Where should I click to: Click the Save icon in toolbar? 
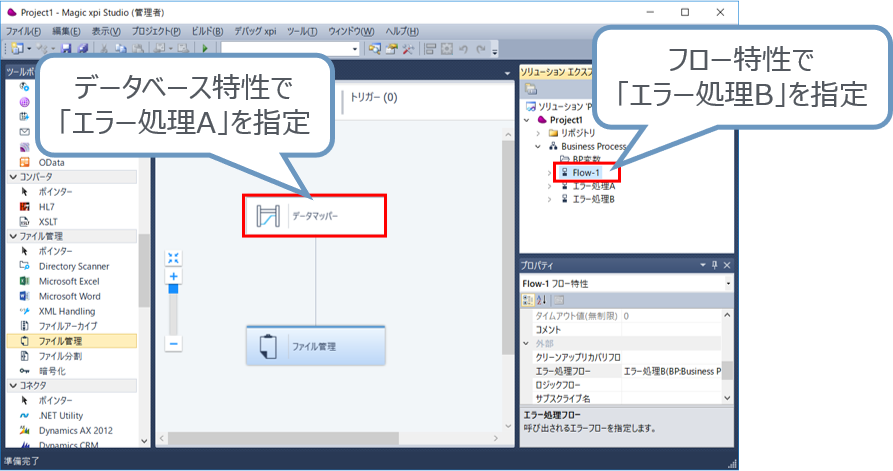coord(66,48)
